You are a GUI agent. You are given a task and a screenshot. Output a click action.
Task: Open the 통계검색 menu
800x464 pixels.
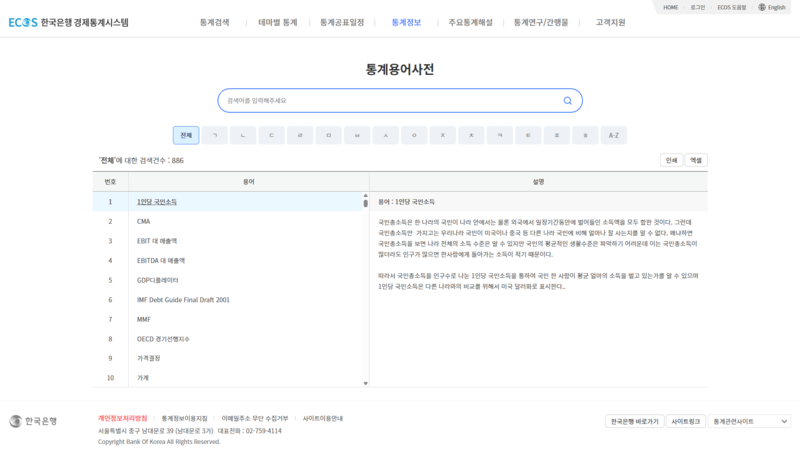pos(214,22)
